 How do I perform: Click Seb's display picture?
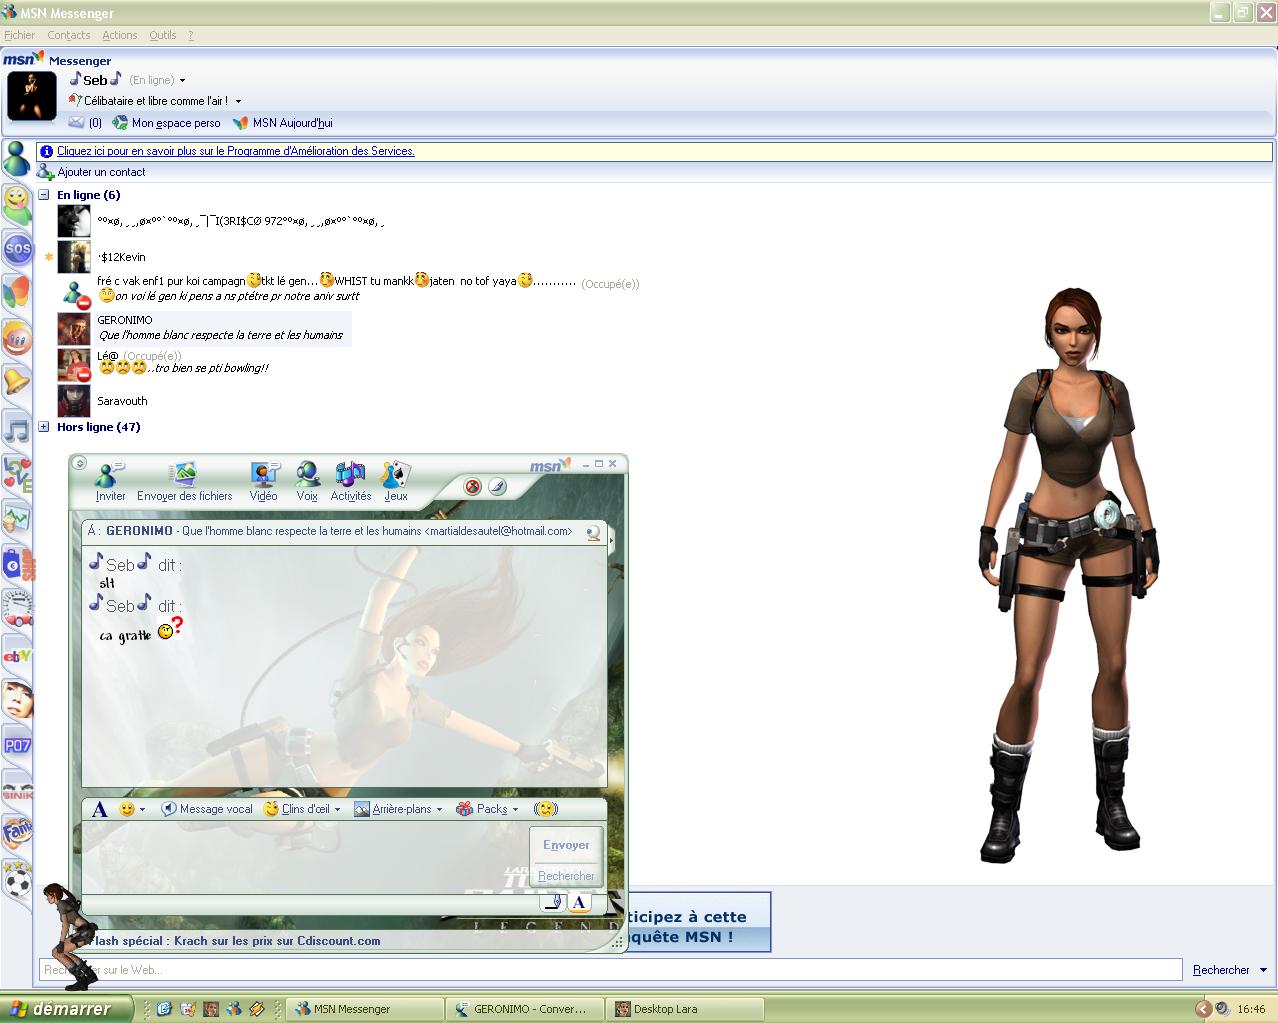(32, 96)
